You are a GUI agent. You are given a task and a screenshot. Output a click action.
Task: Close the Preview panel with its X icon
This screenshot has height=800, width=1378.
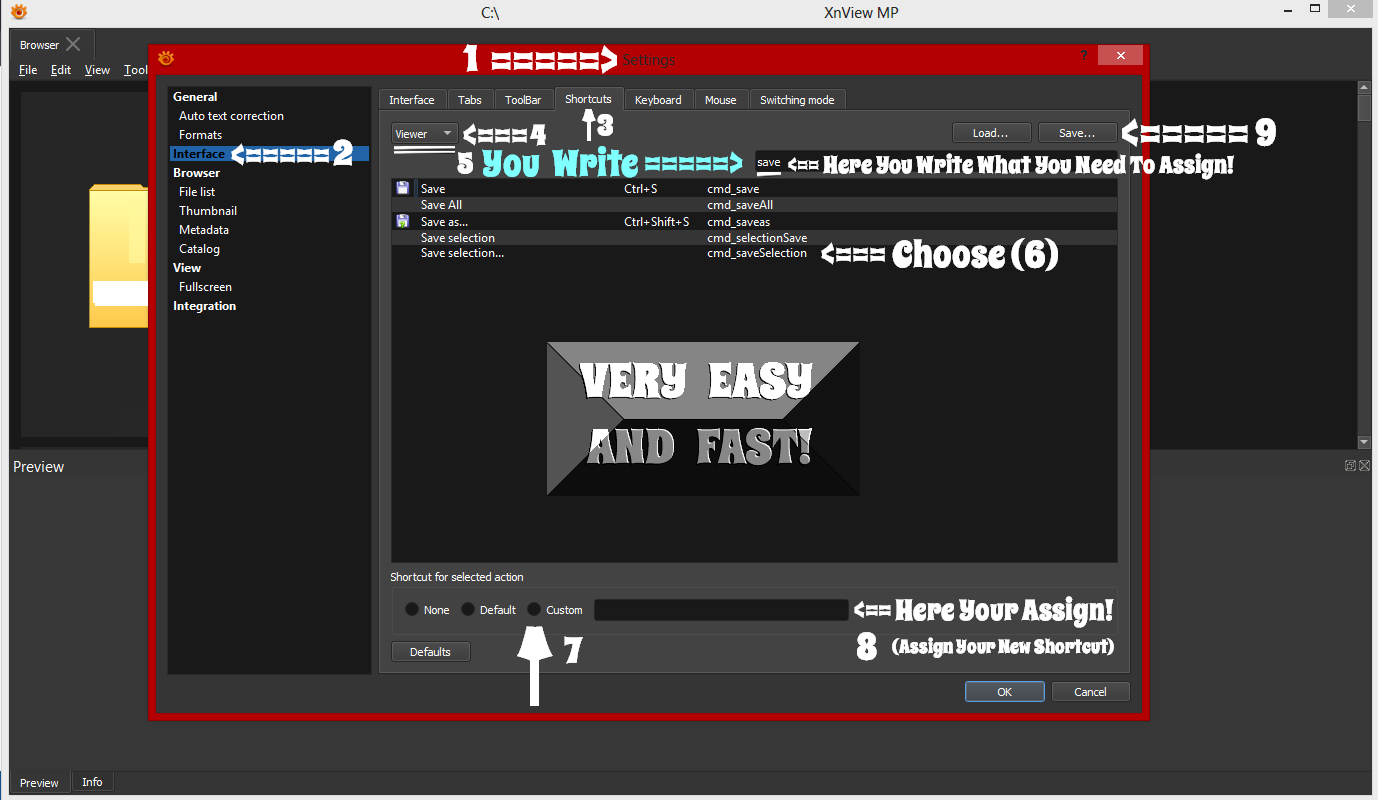1363,465
